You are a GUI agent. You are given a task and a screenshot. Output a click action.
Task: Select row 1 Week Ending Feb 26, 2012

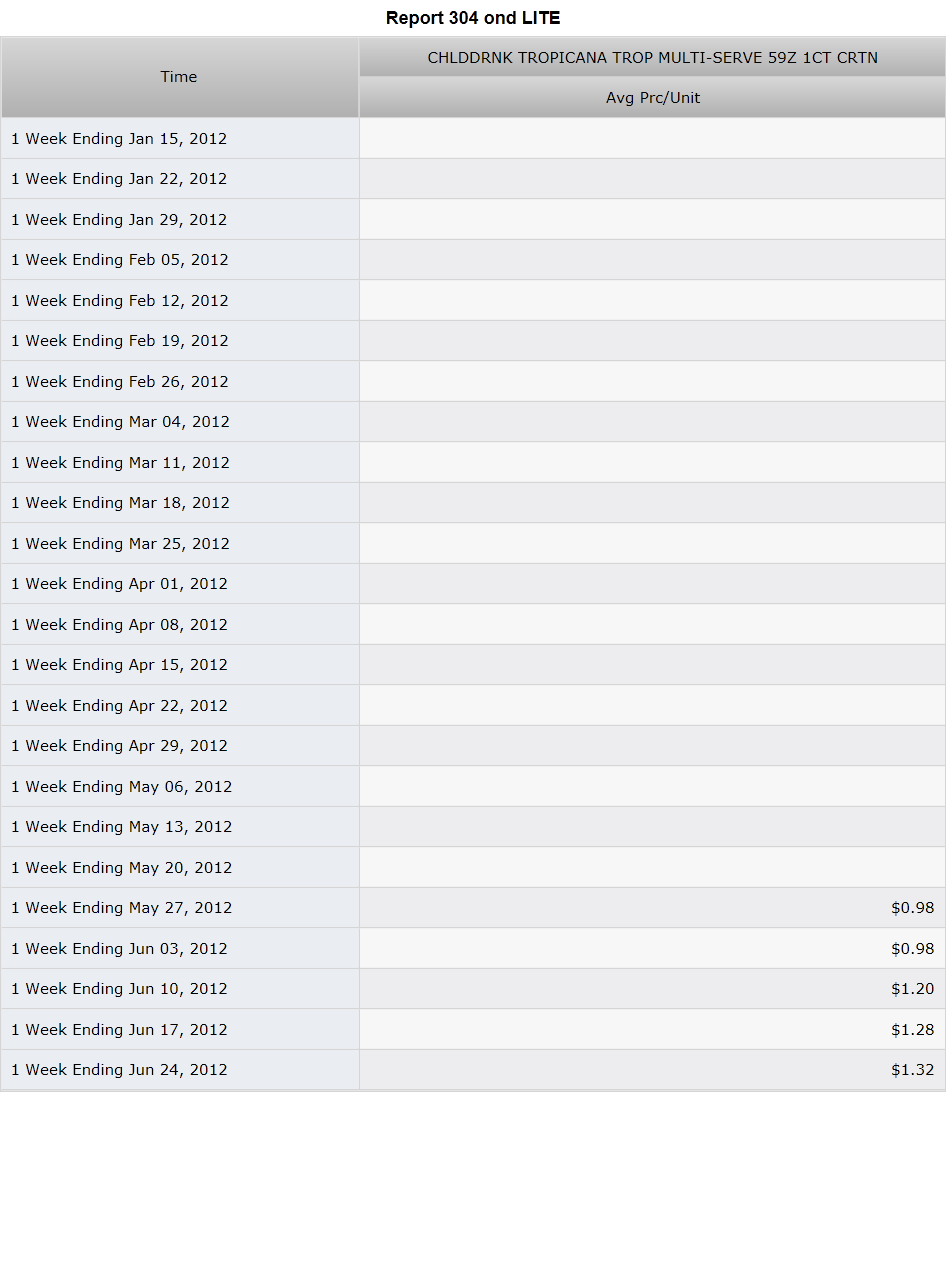pyautogui.click(x=473, y=382)
